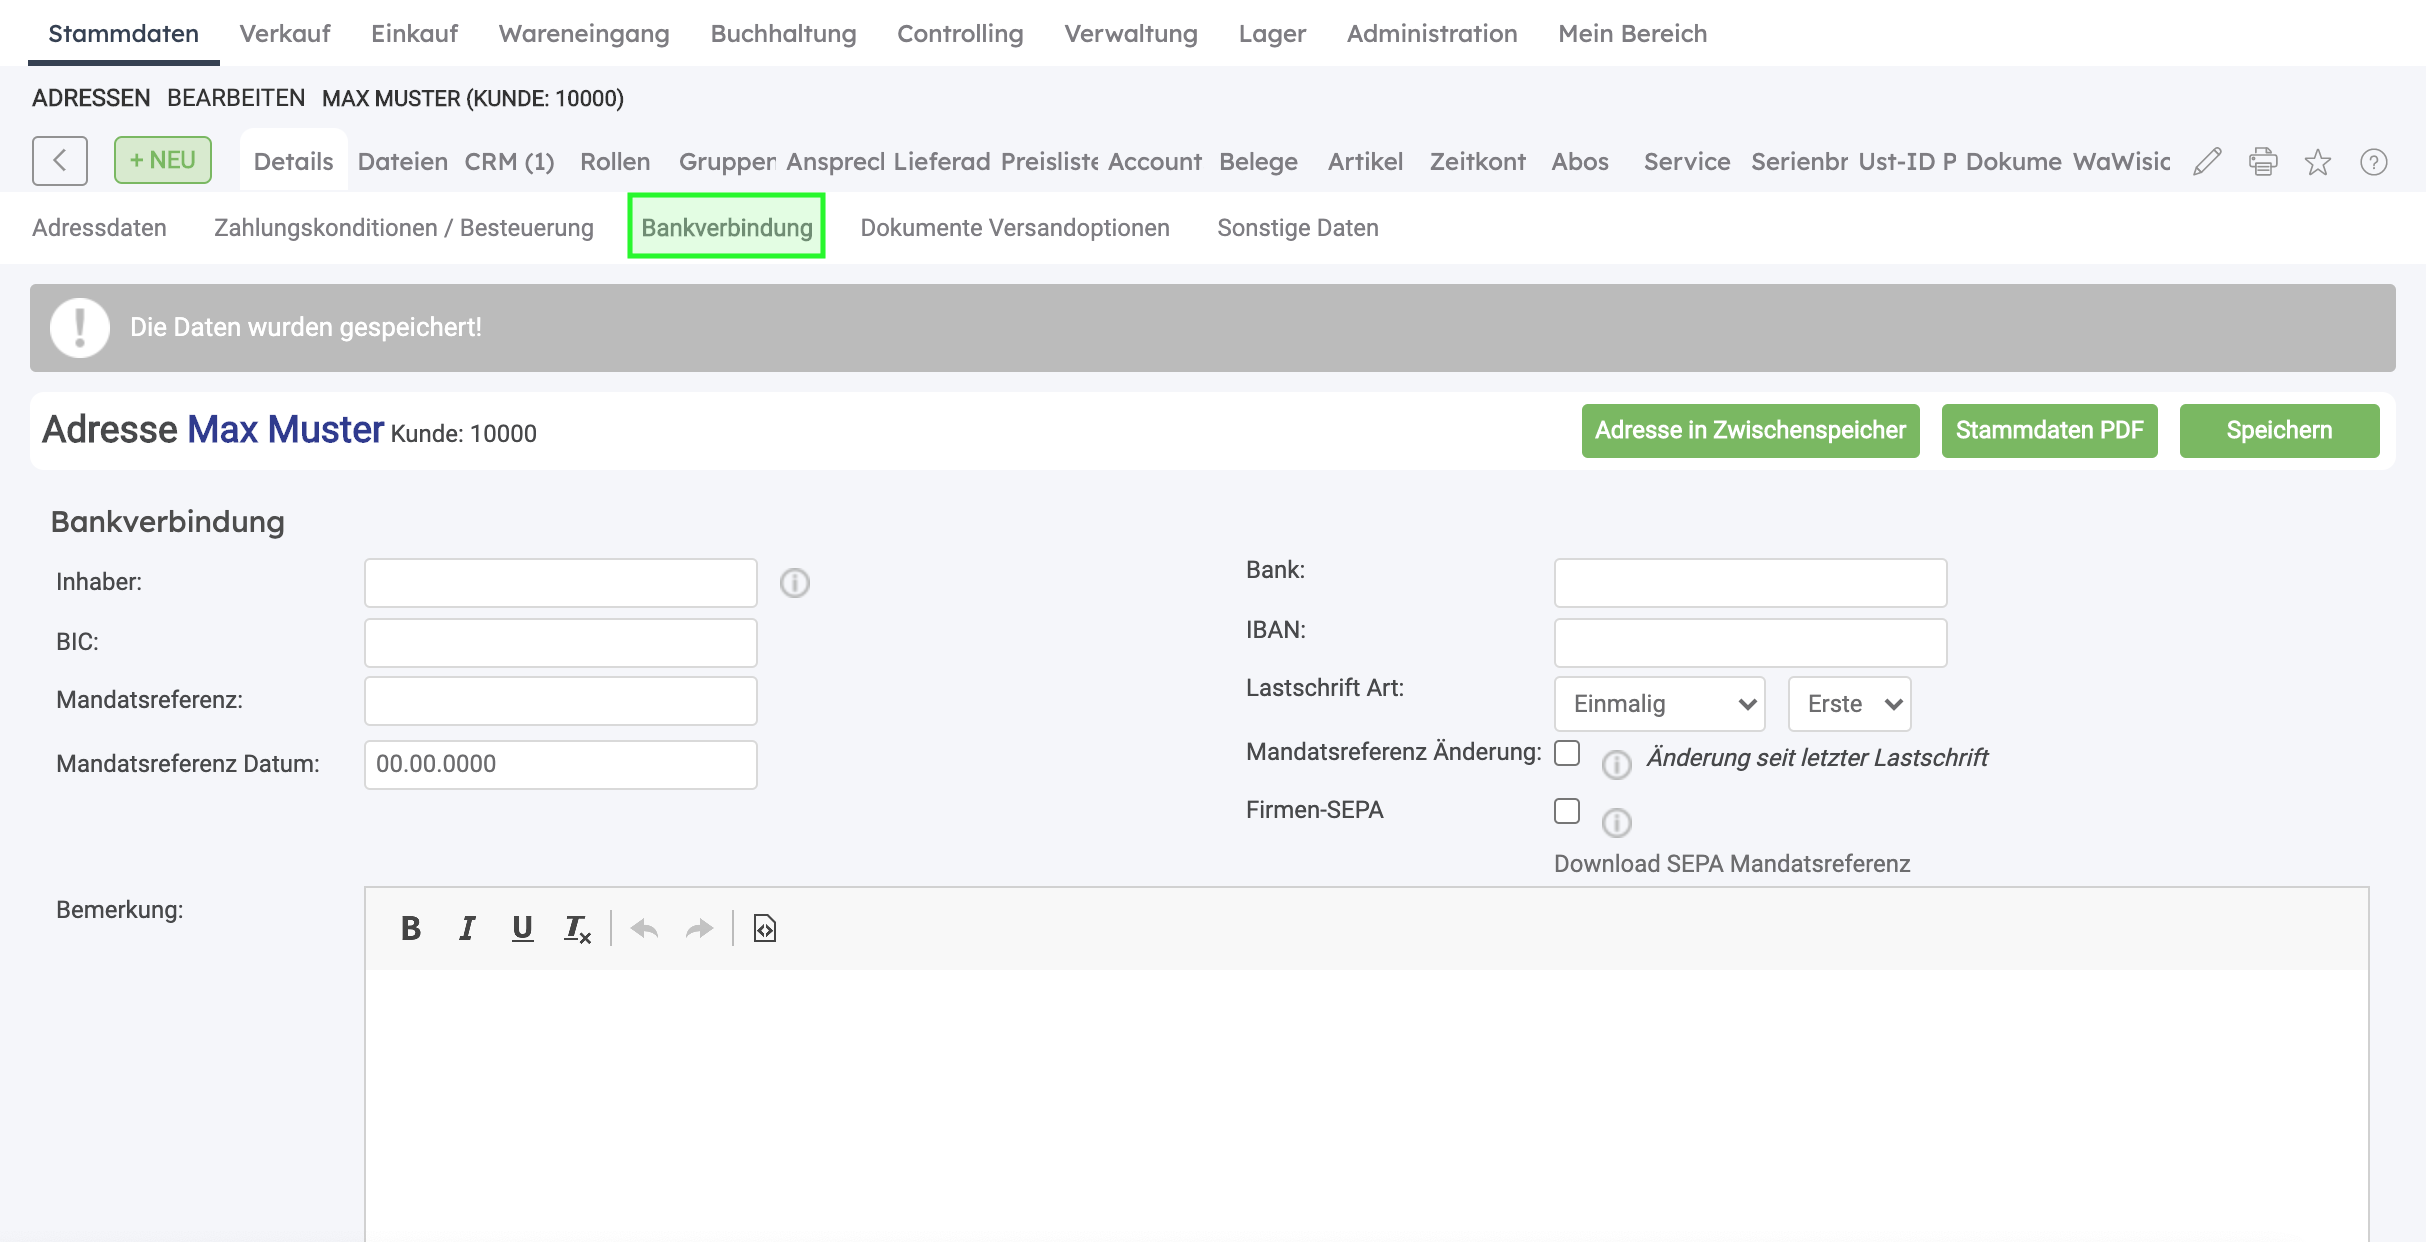
Task: Click the Speichern button
Action: click(x=2279, y=431)
